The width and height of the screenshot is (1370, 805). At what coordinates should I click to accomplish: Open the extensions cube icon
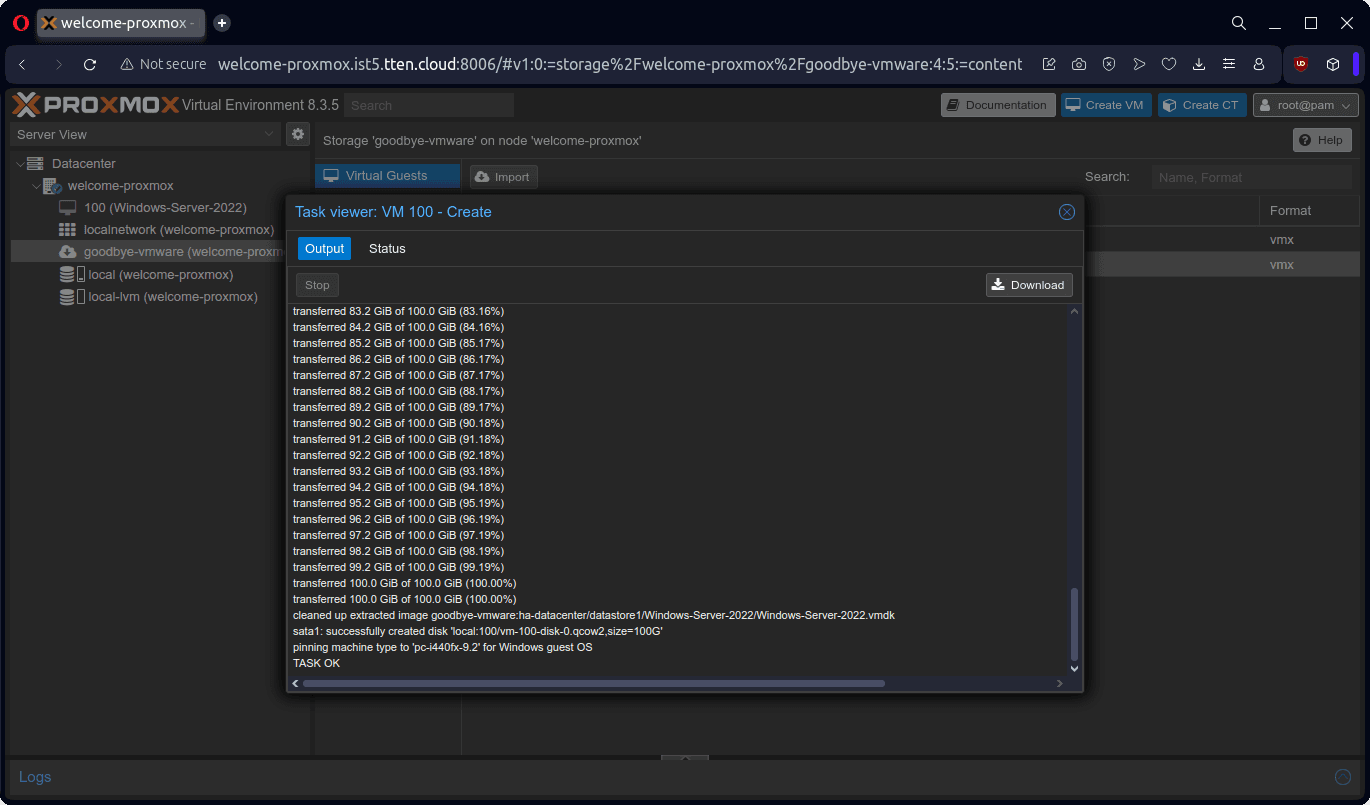coord(1333,64)
